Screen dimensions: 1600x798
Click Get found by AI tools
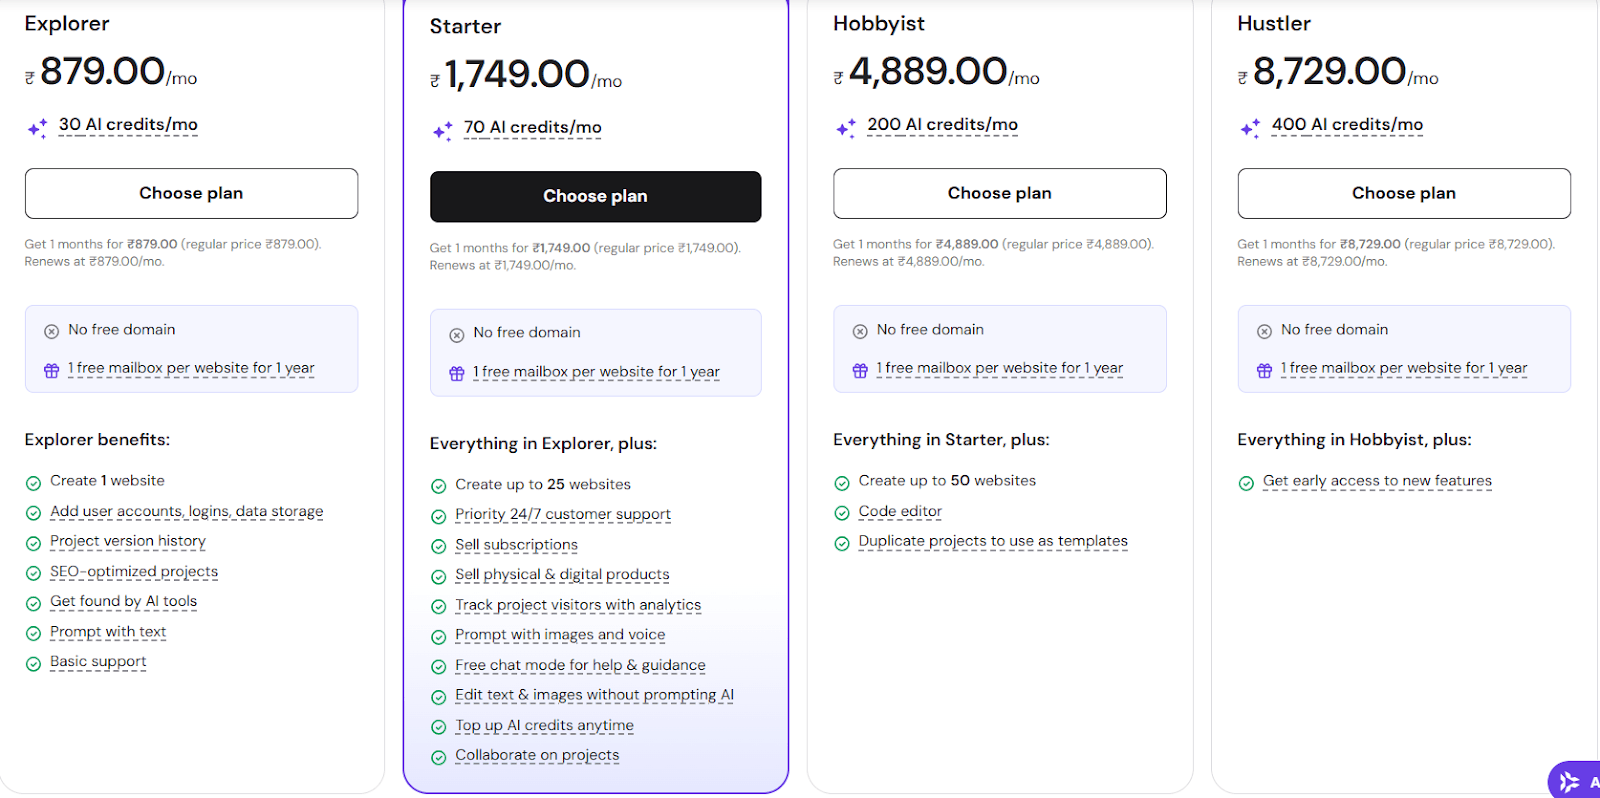[124, 602]
